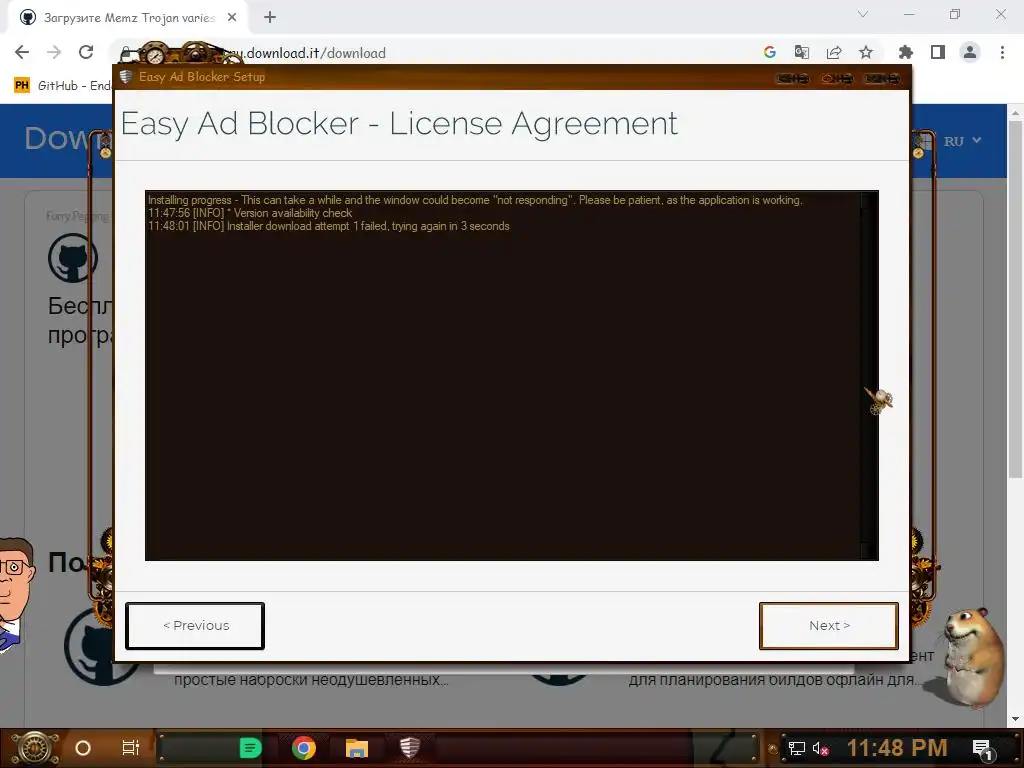
Task: Open Chrome extensions puzzle icon
Action: click(906, 52)
